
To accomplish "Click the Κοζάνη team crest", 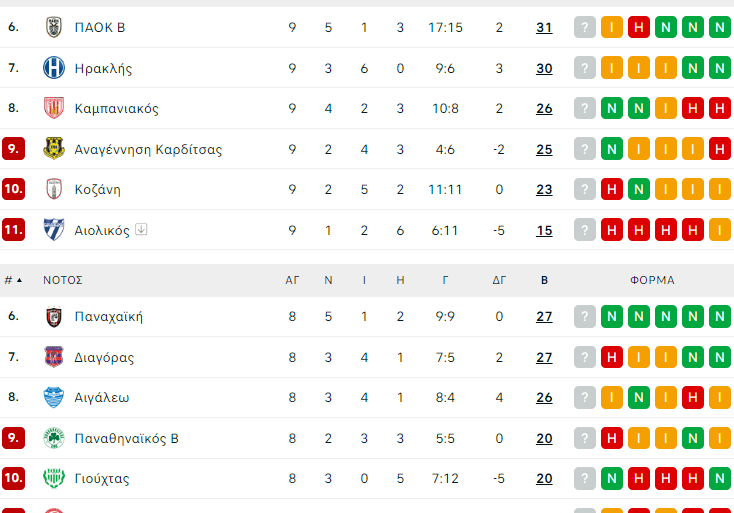I will (x=53, y=189).
